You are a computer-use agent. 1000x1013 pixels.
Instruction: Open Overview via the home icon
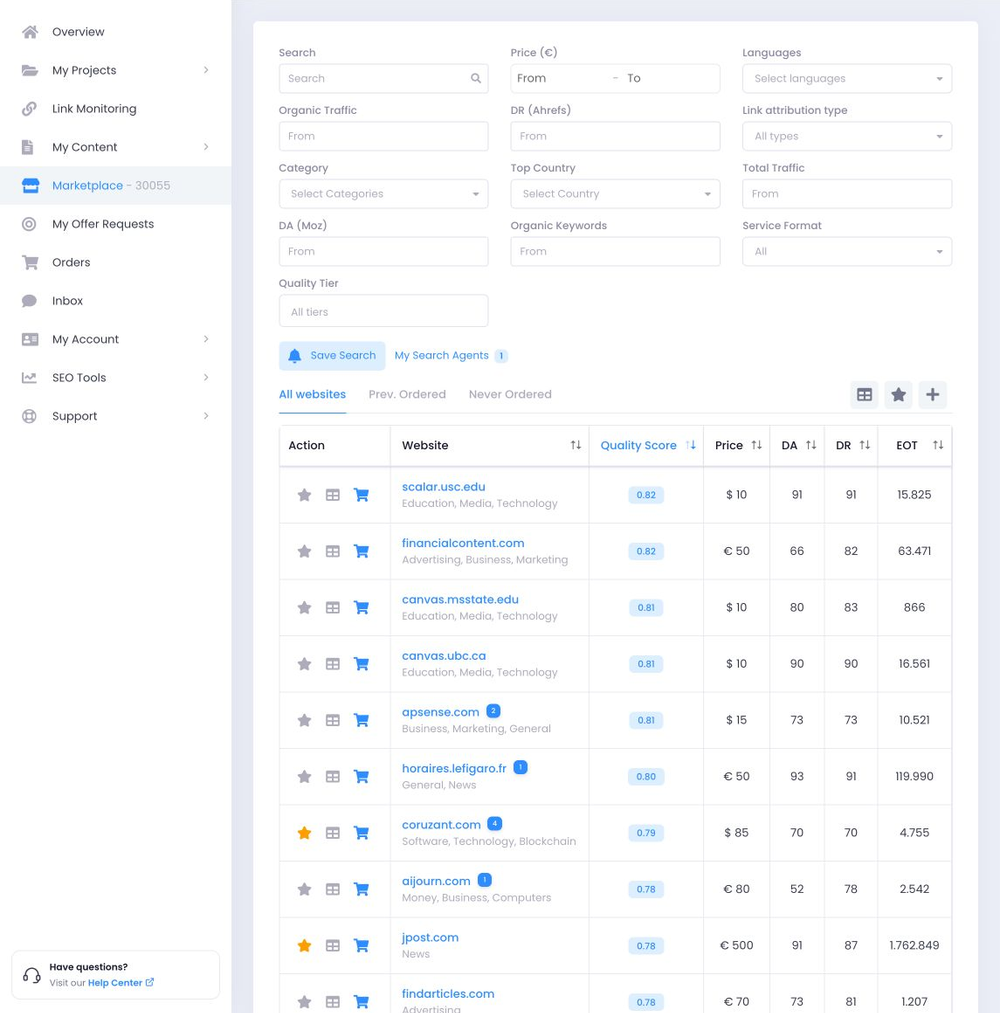tap(30, 32)
